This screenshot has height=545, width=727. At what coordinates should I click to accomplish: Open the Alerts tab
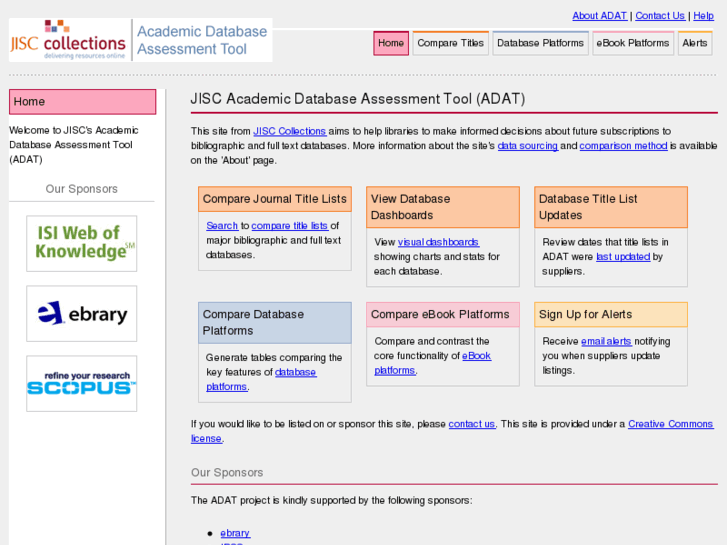pyautogui.click(x=695, y=43)
